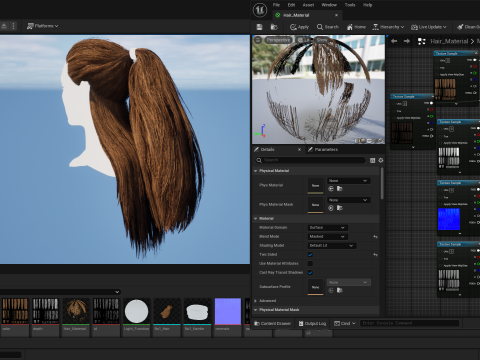The image size is (480, 360).
Task: Focus the Details search field
Action: [310, 160]
